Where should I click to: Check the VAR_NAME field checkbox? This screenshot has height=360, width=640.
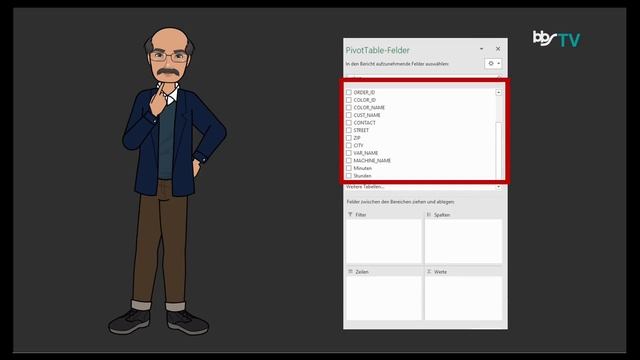tap(349, 153)
